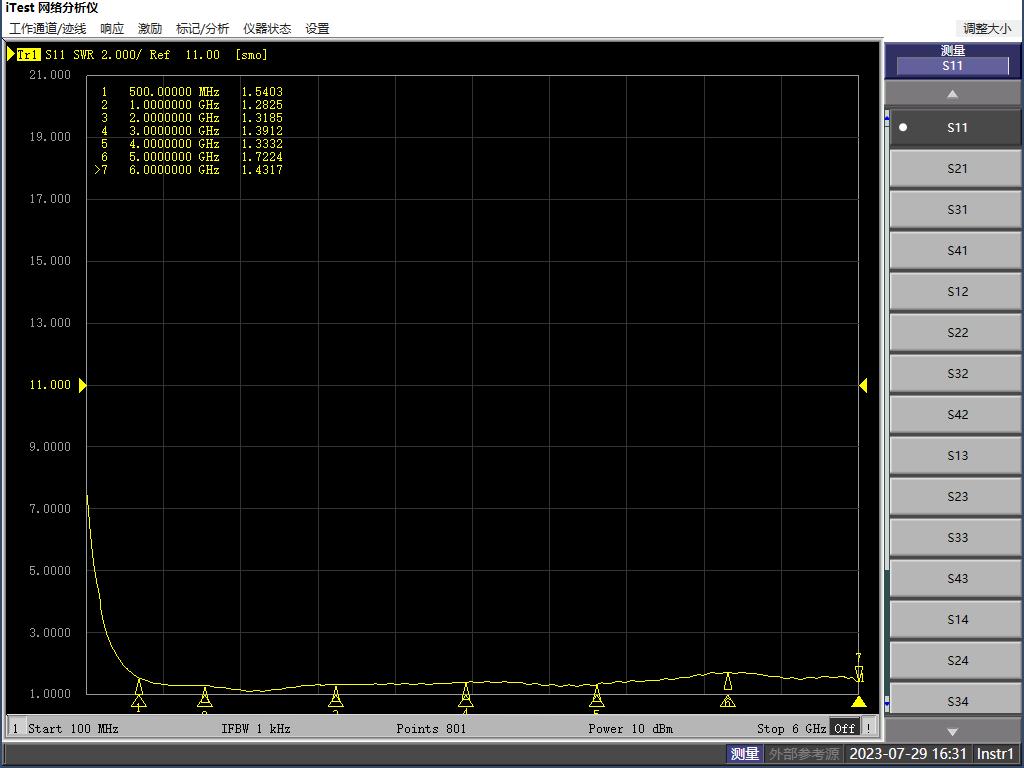Click the Tr1 trace label
This screenshot has width=1024, height=768.
[x=28, y=55]
